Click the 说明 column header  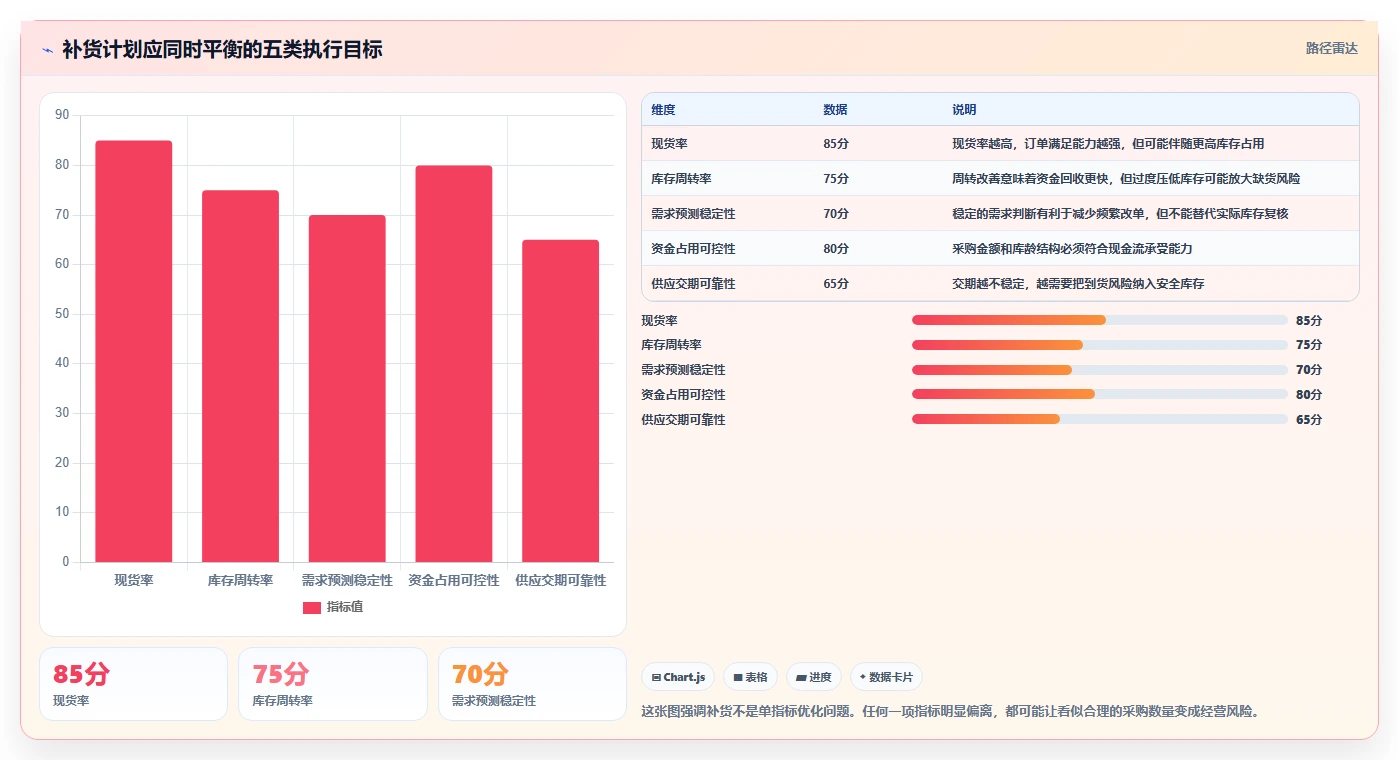tap(964, 110)
